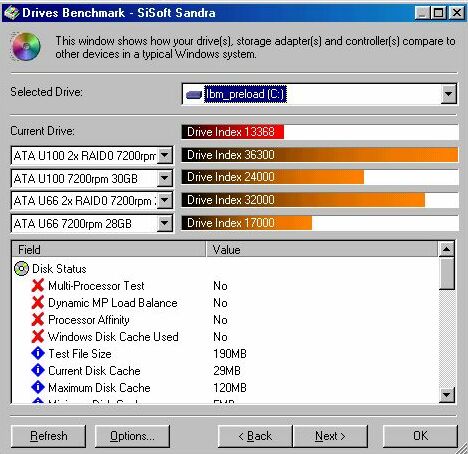This screenshot has height=454, width=468.
Task: Click the 120MB value
Action: click(x=230, y=387)
